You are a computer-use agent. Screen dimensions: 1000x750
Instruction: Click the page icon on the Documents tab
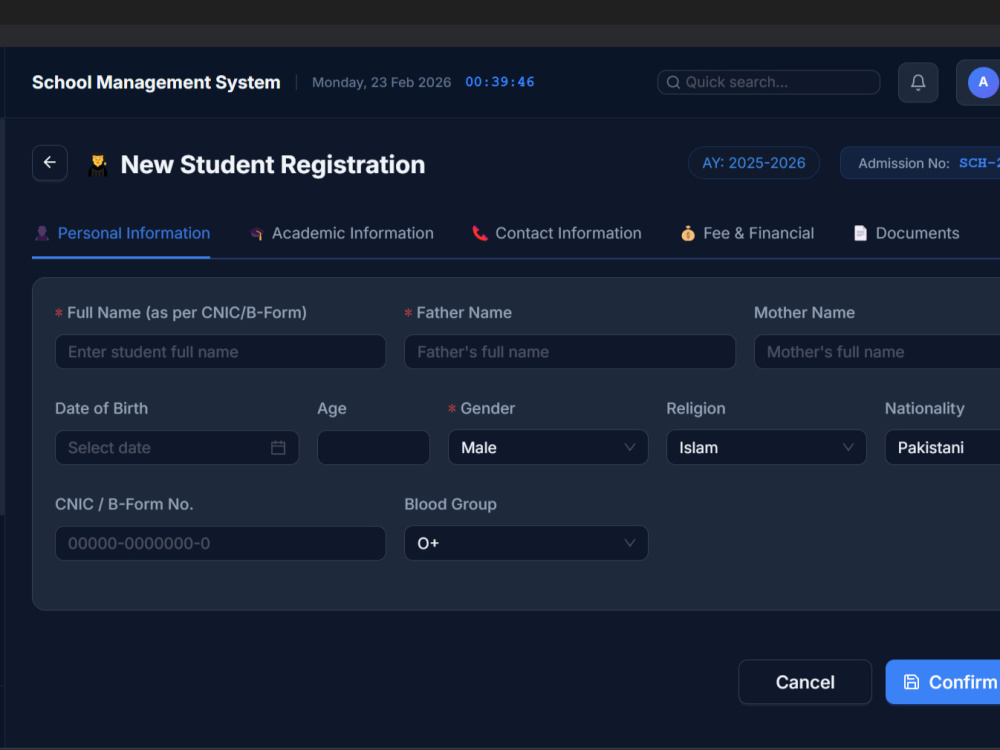pos(860,233)
